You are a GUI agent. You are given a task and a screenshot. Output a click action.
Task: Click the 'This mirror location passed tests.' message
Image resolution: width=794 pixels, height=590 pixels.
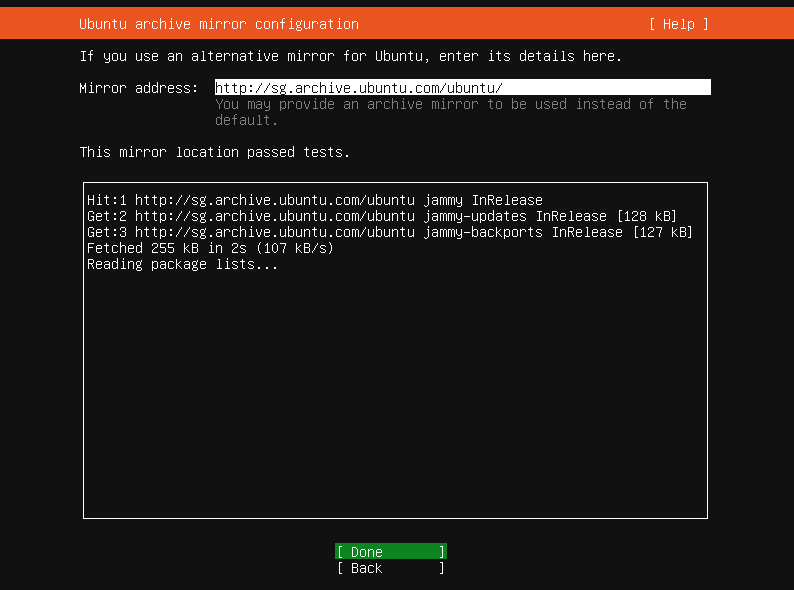click(214, 152)
